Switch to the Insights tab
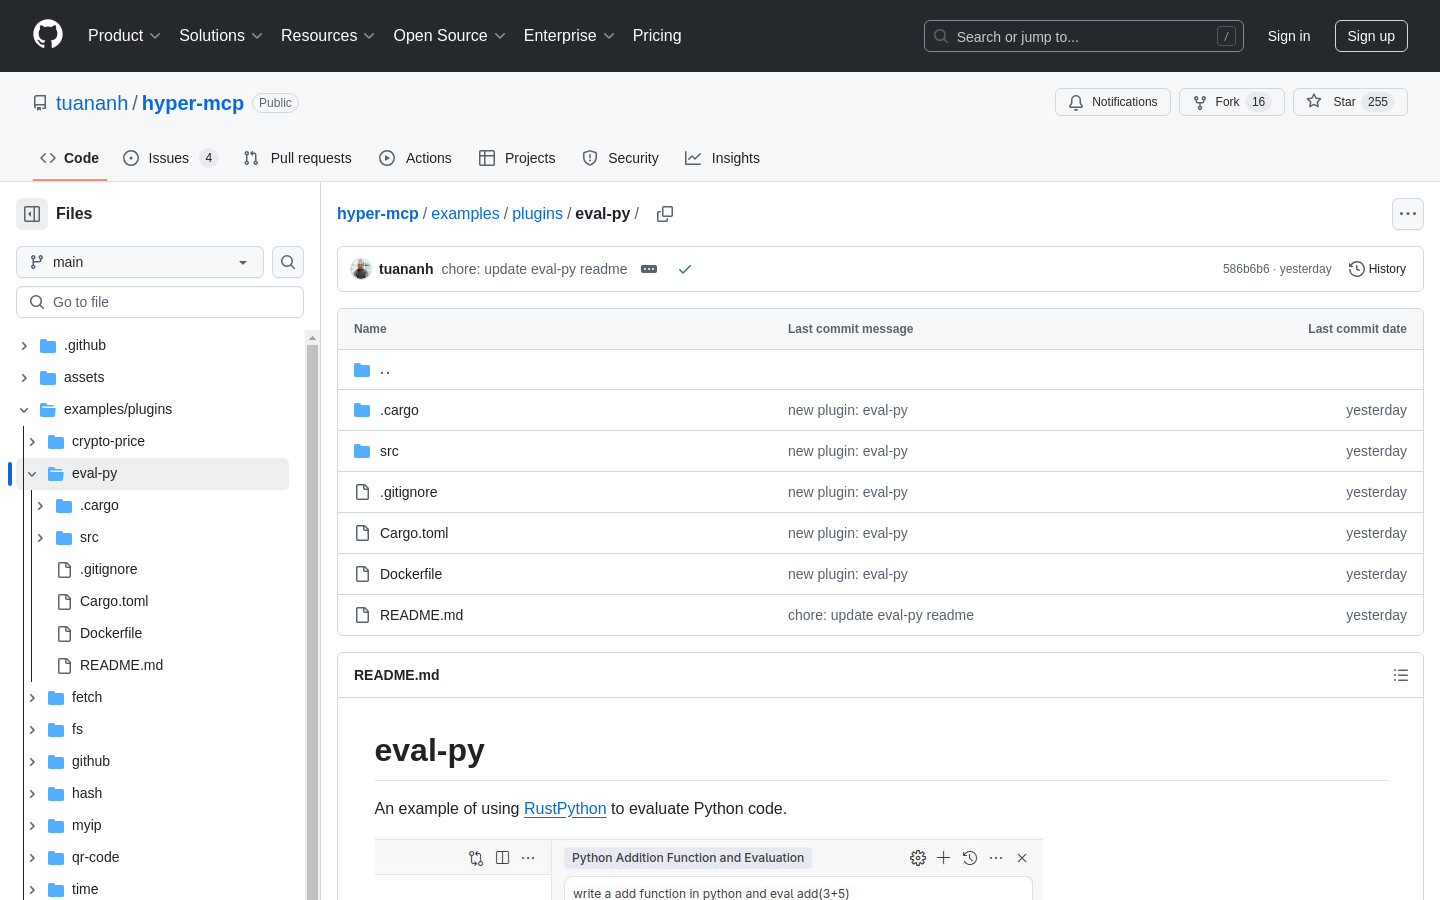 pyautogui.click(x=722, y=158)
